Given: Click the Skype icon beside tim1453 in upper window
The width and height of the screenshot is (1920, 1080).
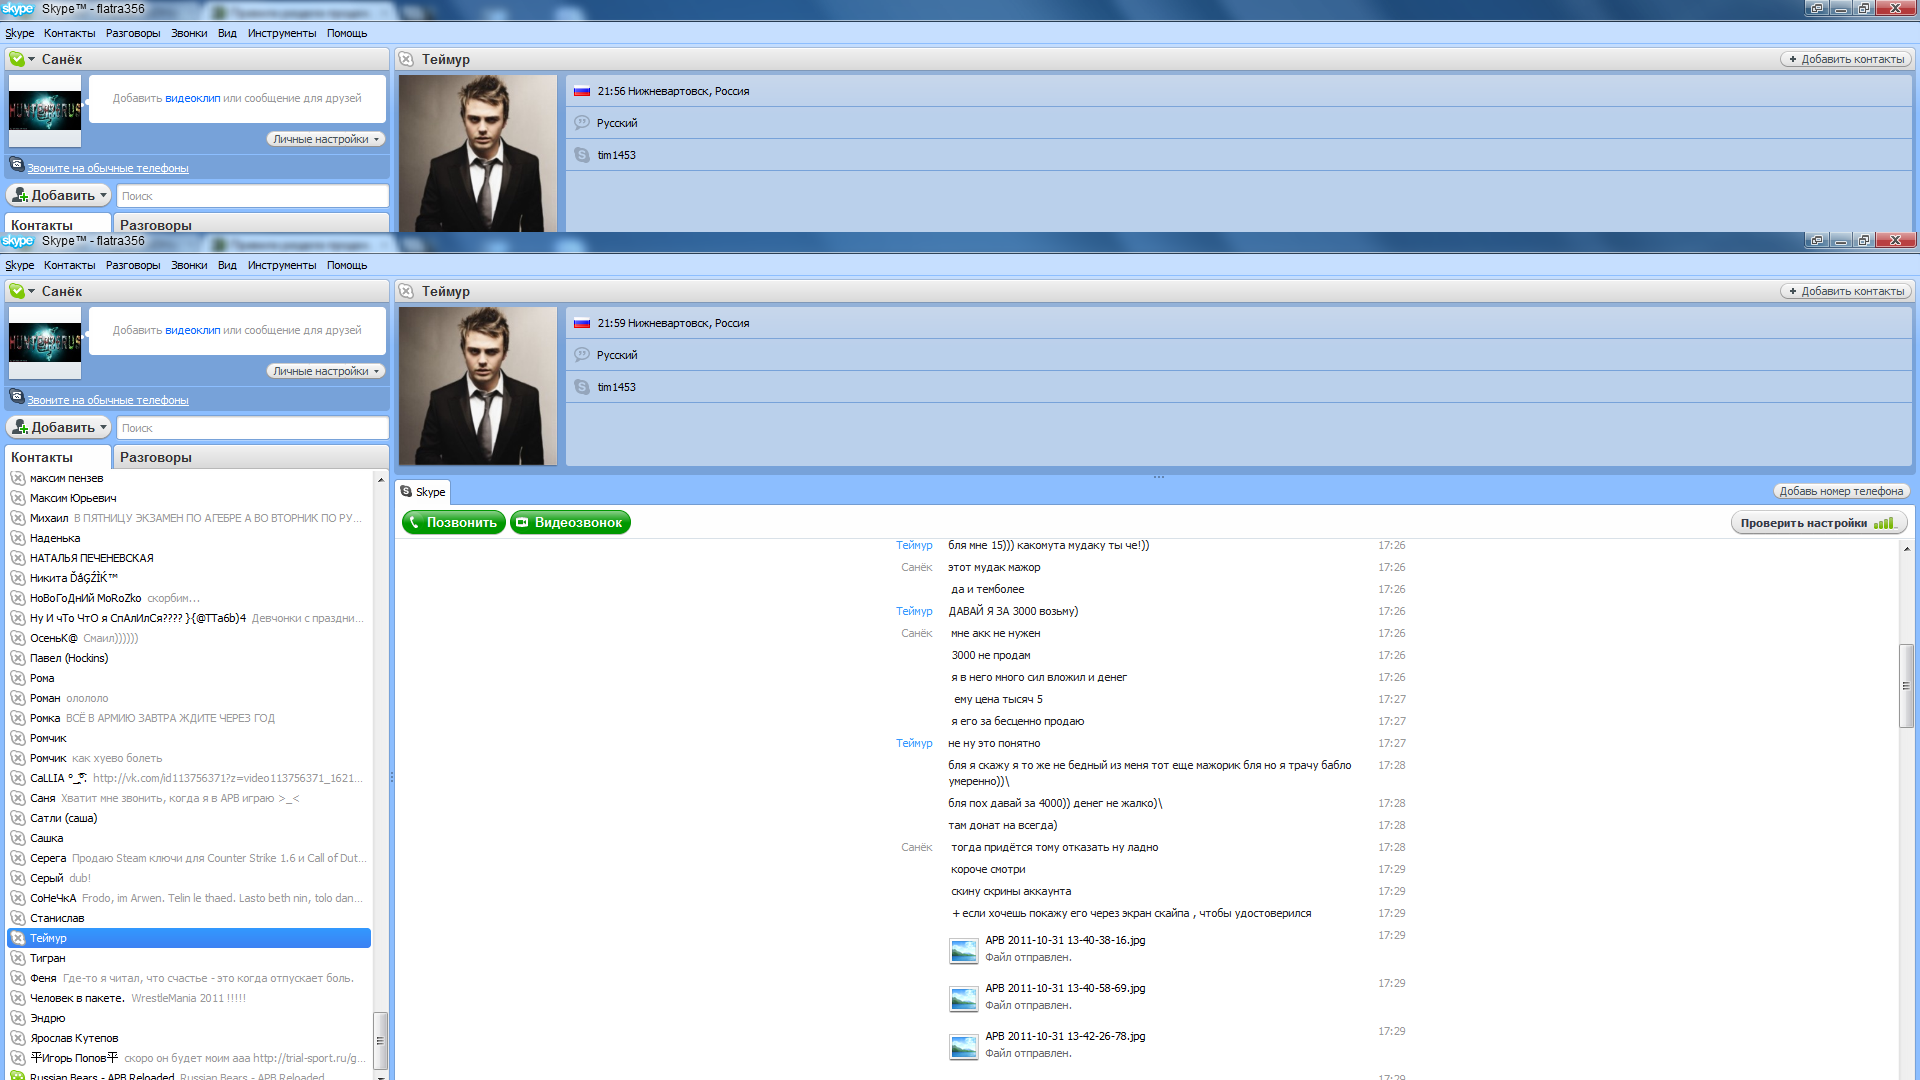Looking at the screenshot, I should pyautogui.click(x=582, y=155).
